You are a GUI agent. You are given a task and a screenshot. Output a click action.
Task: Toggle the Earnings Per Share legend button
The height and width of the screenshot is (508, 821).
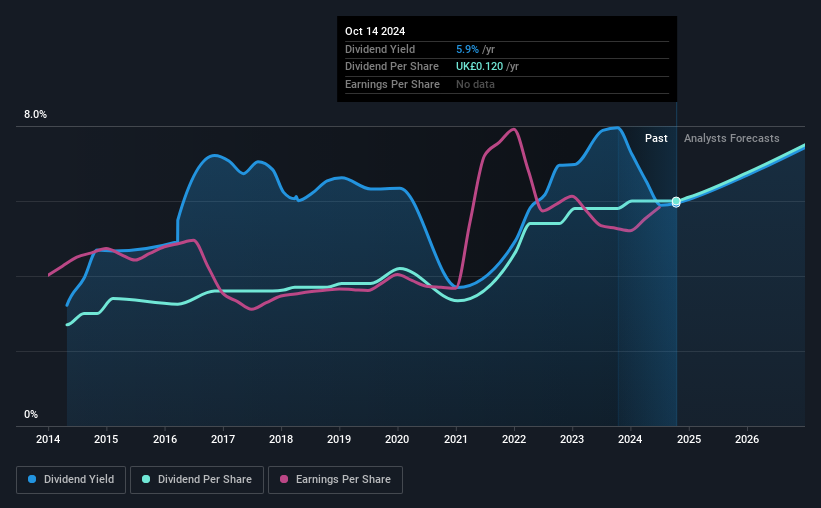click(335, 480)
